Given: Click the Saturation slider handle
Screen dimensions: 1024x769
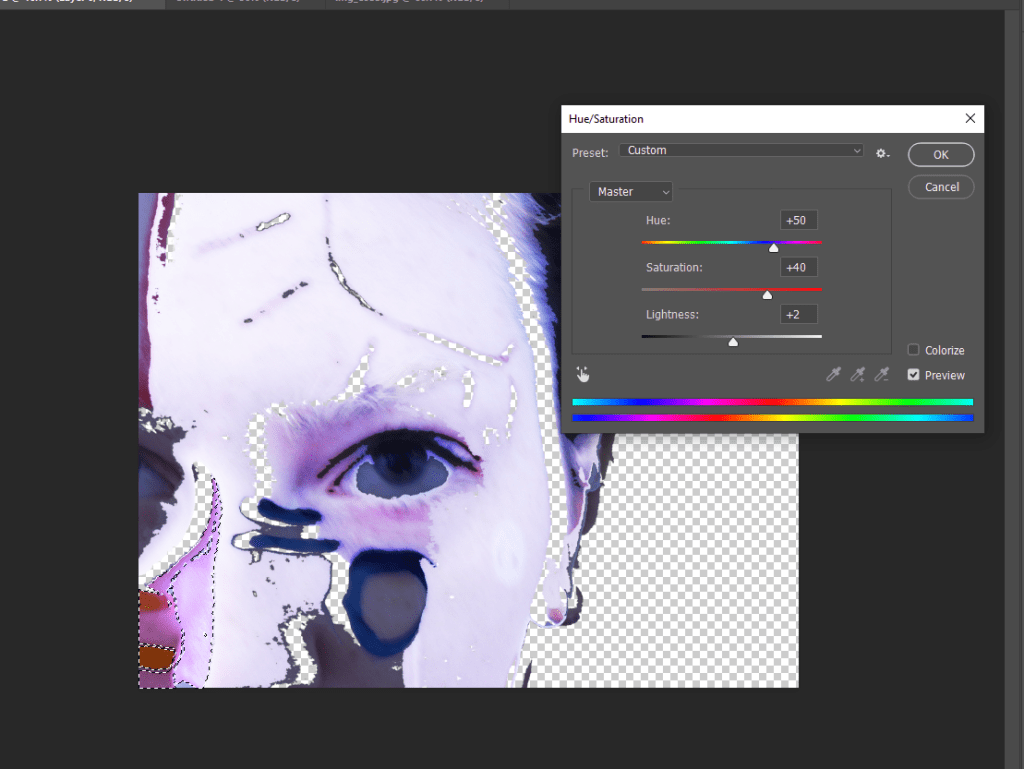Looking at the screenshot, I should click(x=767, y=294).
